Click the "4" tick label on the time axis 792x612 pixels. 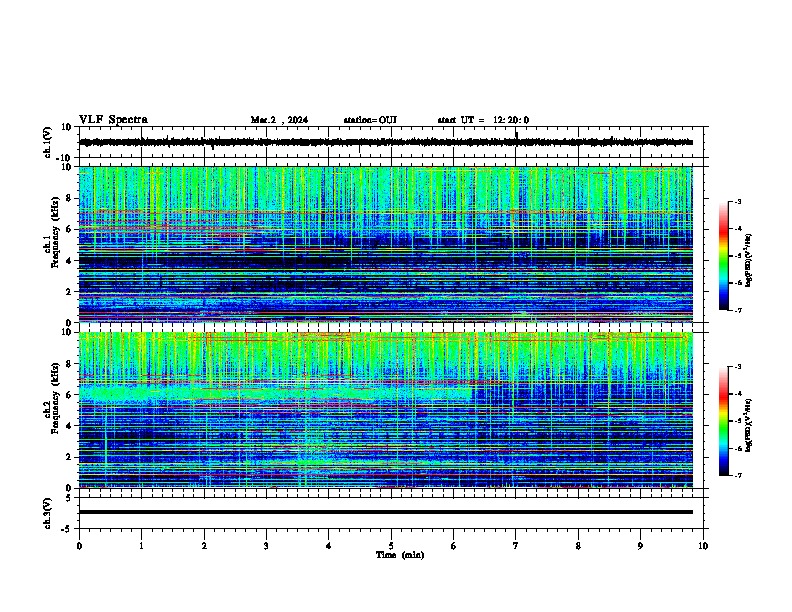click(328, 546)
